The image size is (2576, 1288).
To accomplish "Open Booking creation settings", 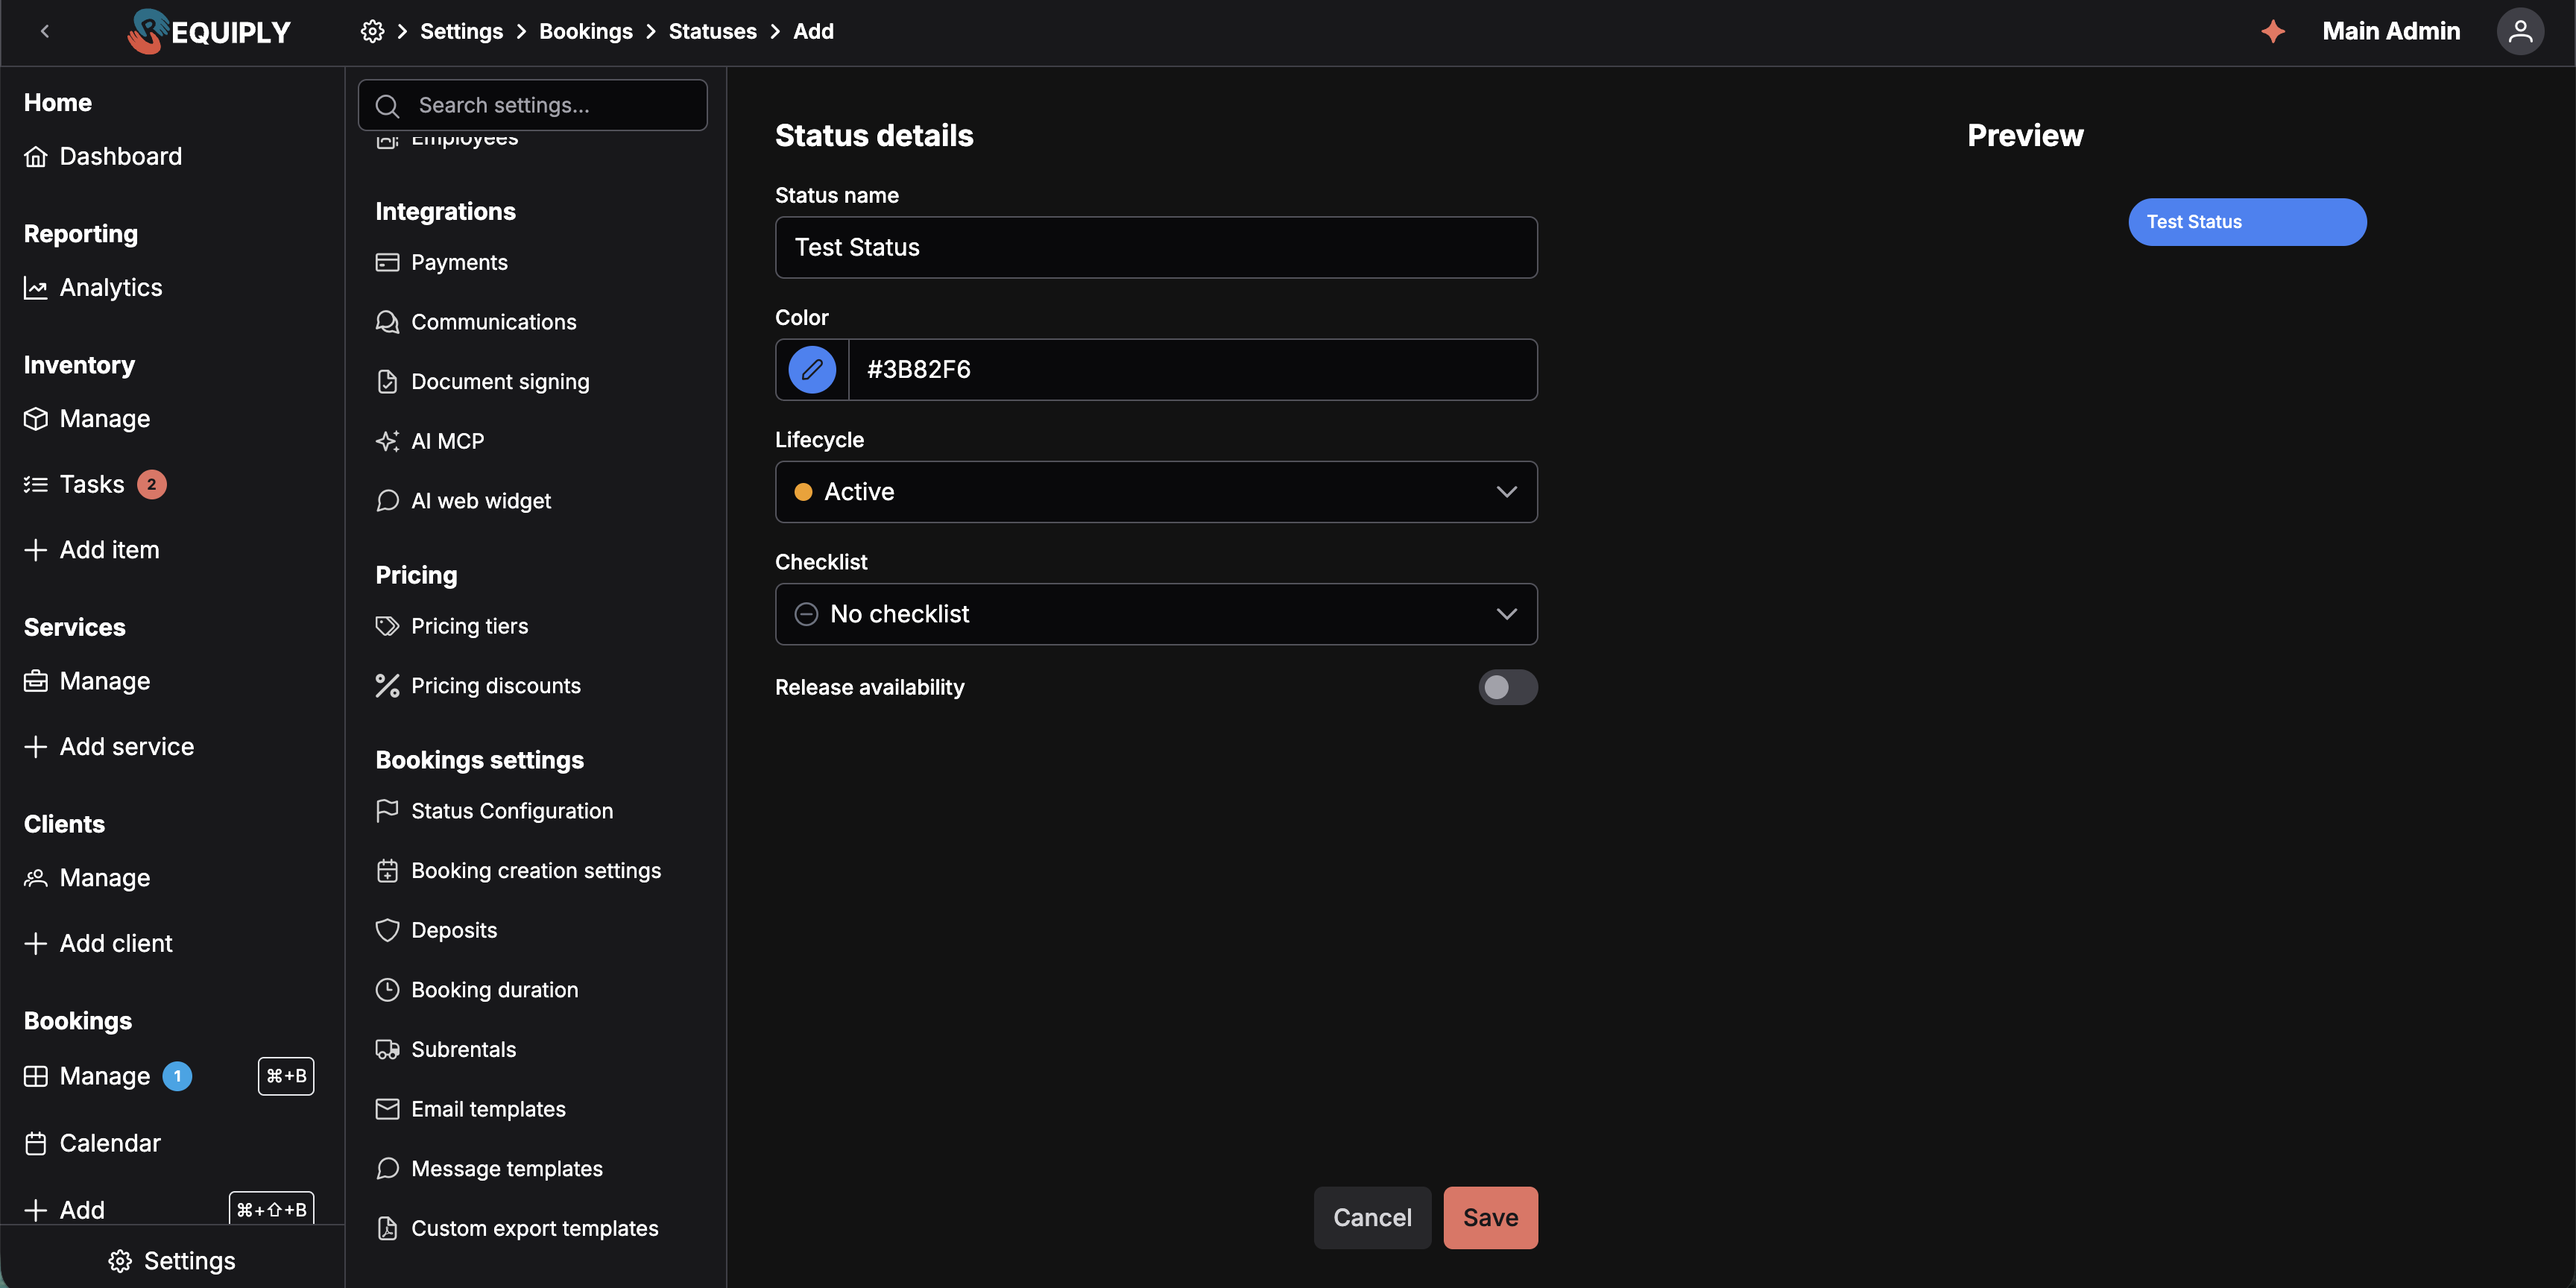I will point(518,871).
